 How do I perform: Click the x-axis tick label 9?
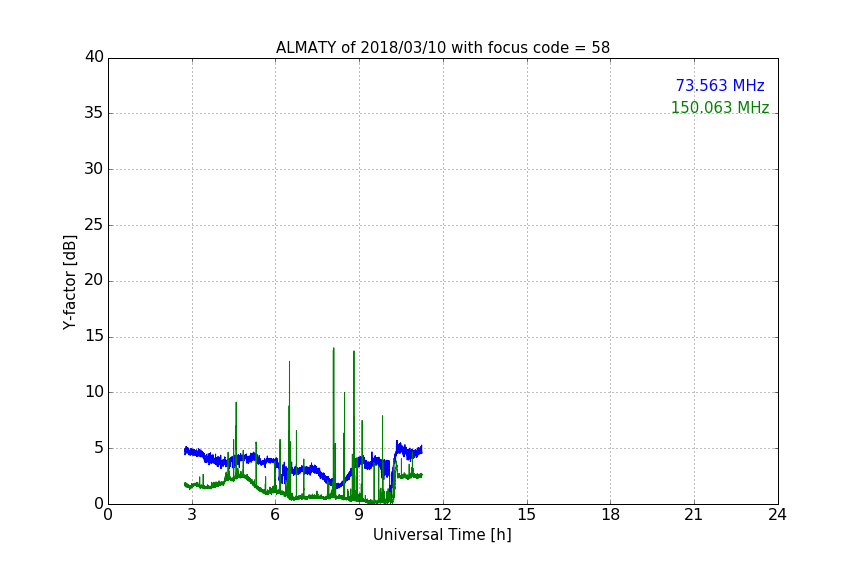(x=359, y=515)
